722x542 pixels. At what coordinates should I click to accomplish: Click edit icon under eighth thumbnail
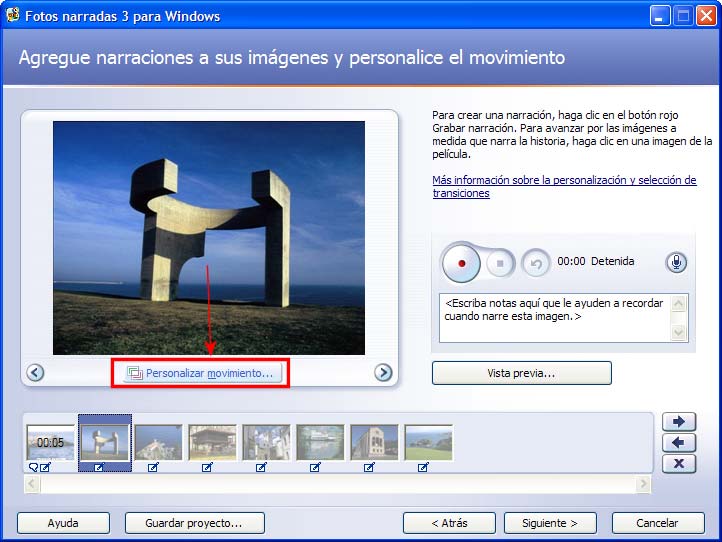(x=423, y=467)
